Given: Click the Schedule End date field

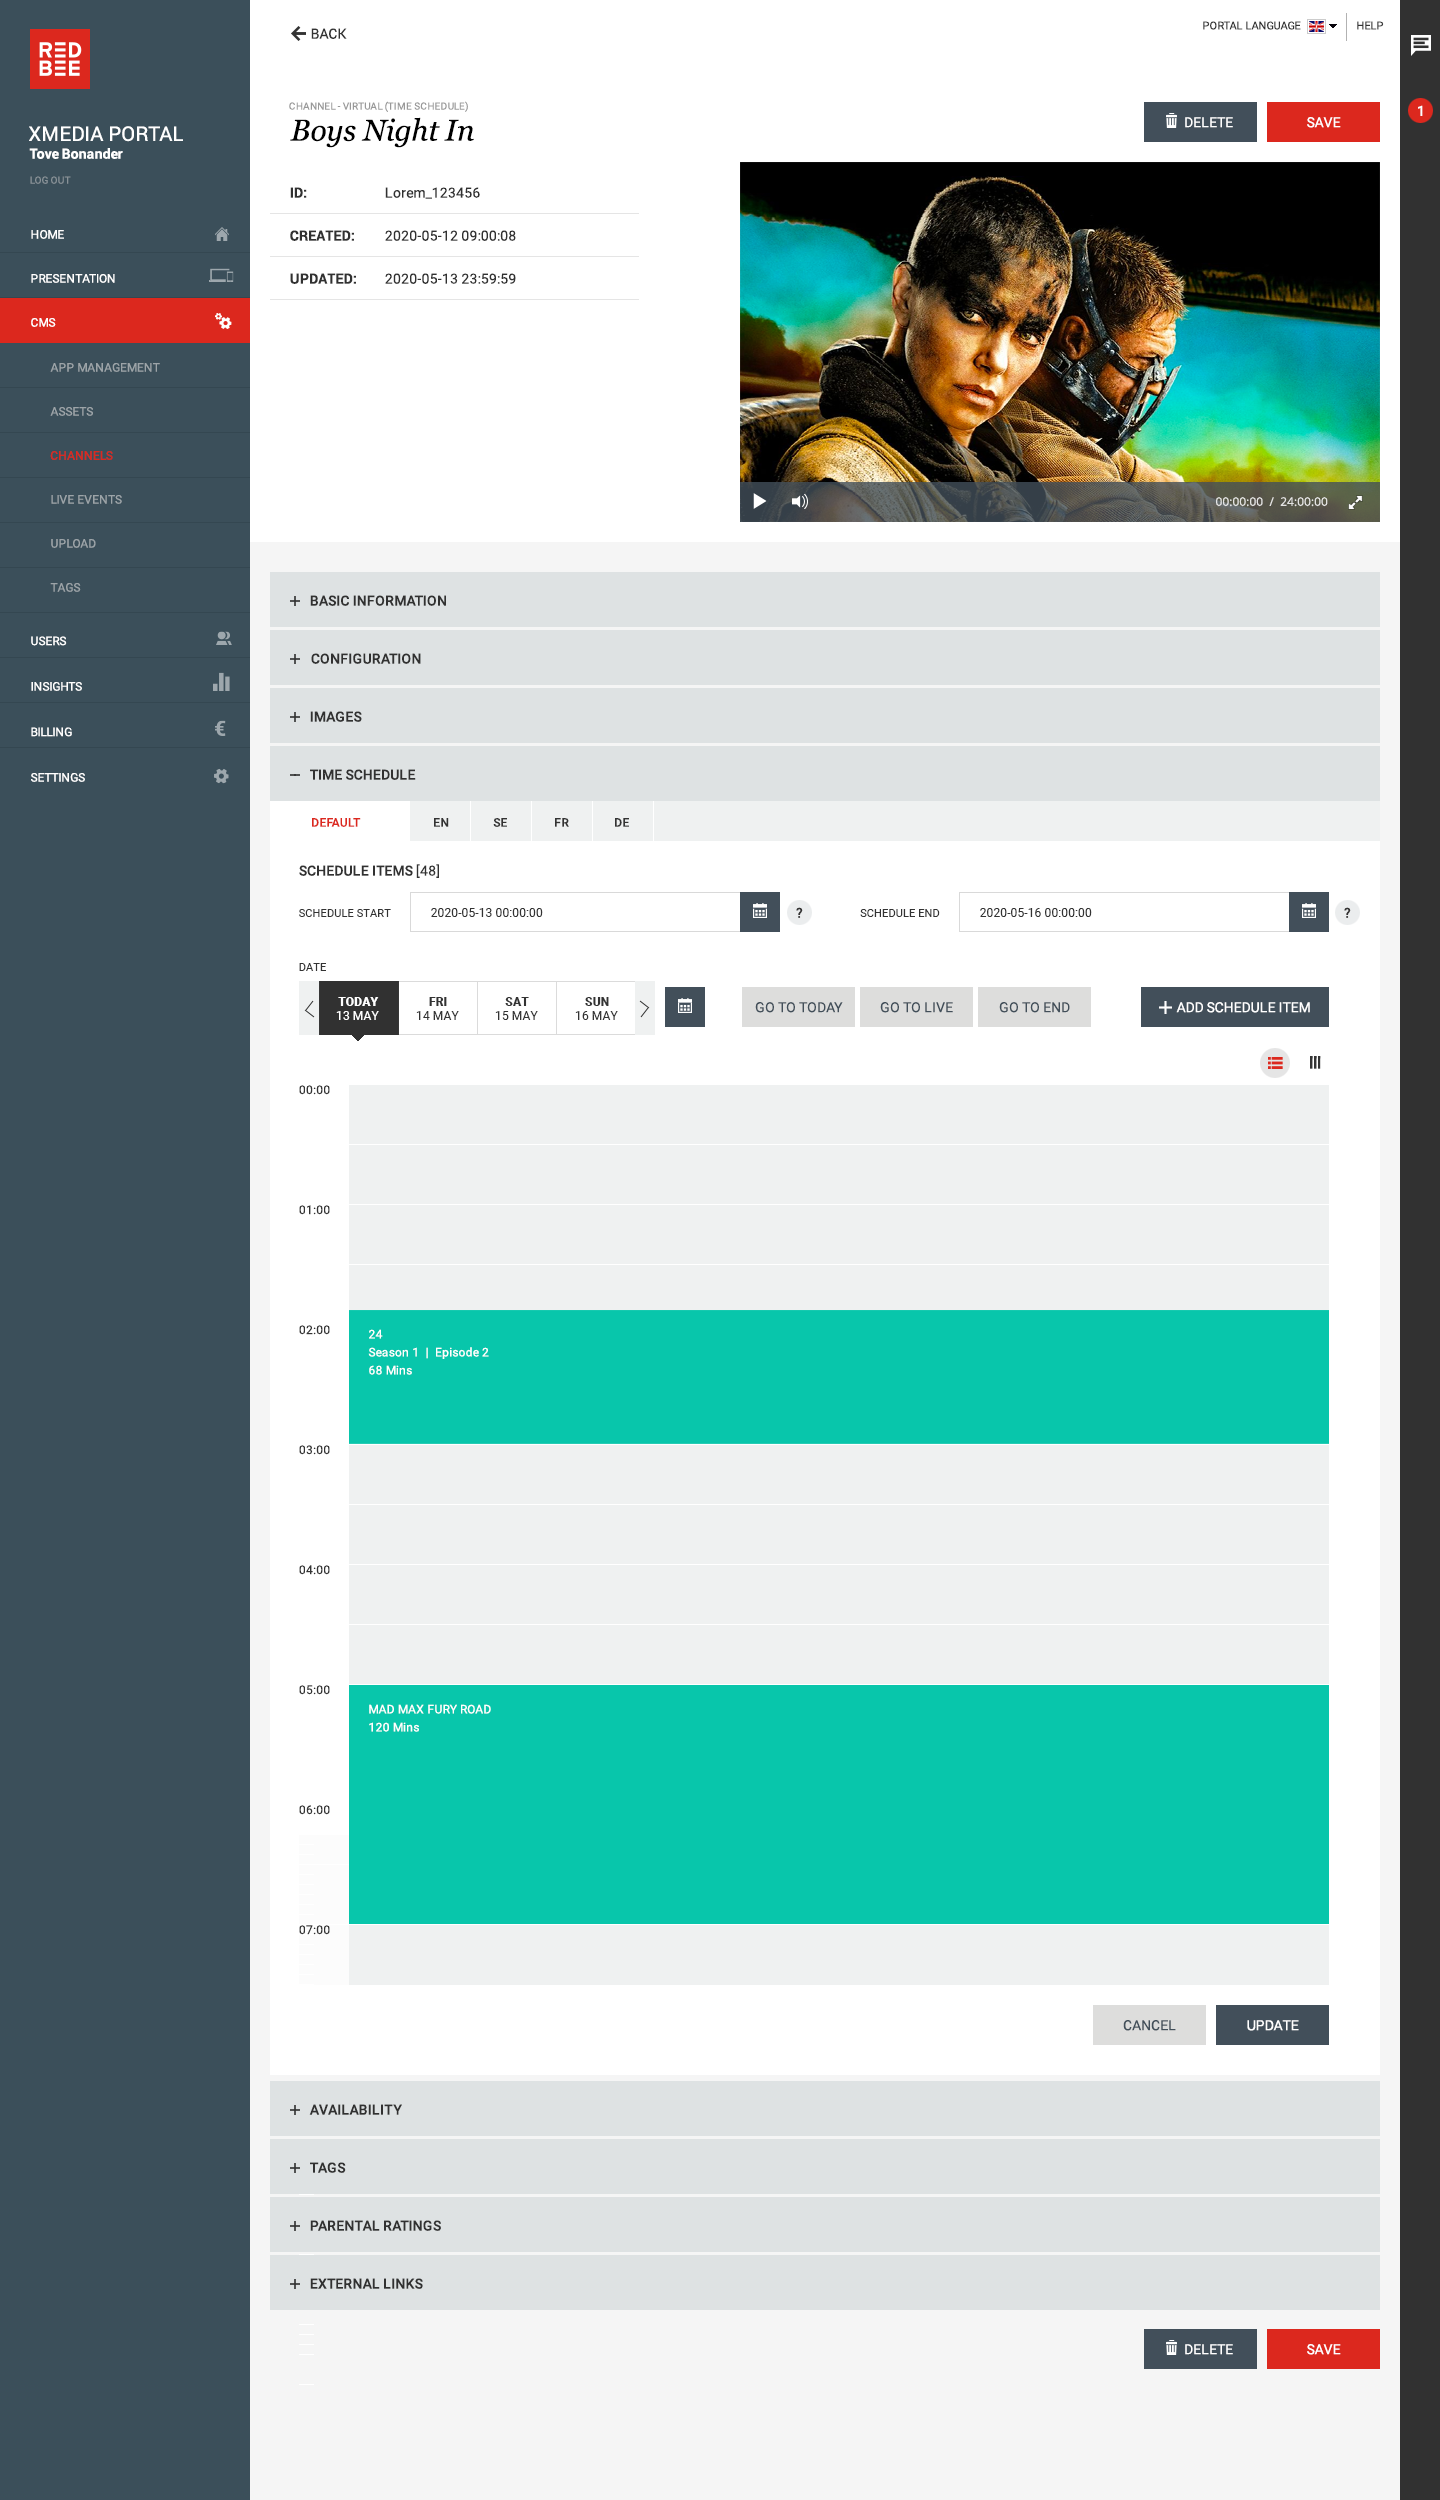Looking at the screenshot, I should tap(1124, 912).
